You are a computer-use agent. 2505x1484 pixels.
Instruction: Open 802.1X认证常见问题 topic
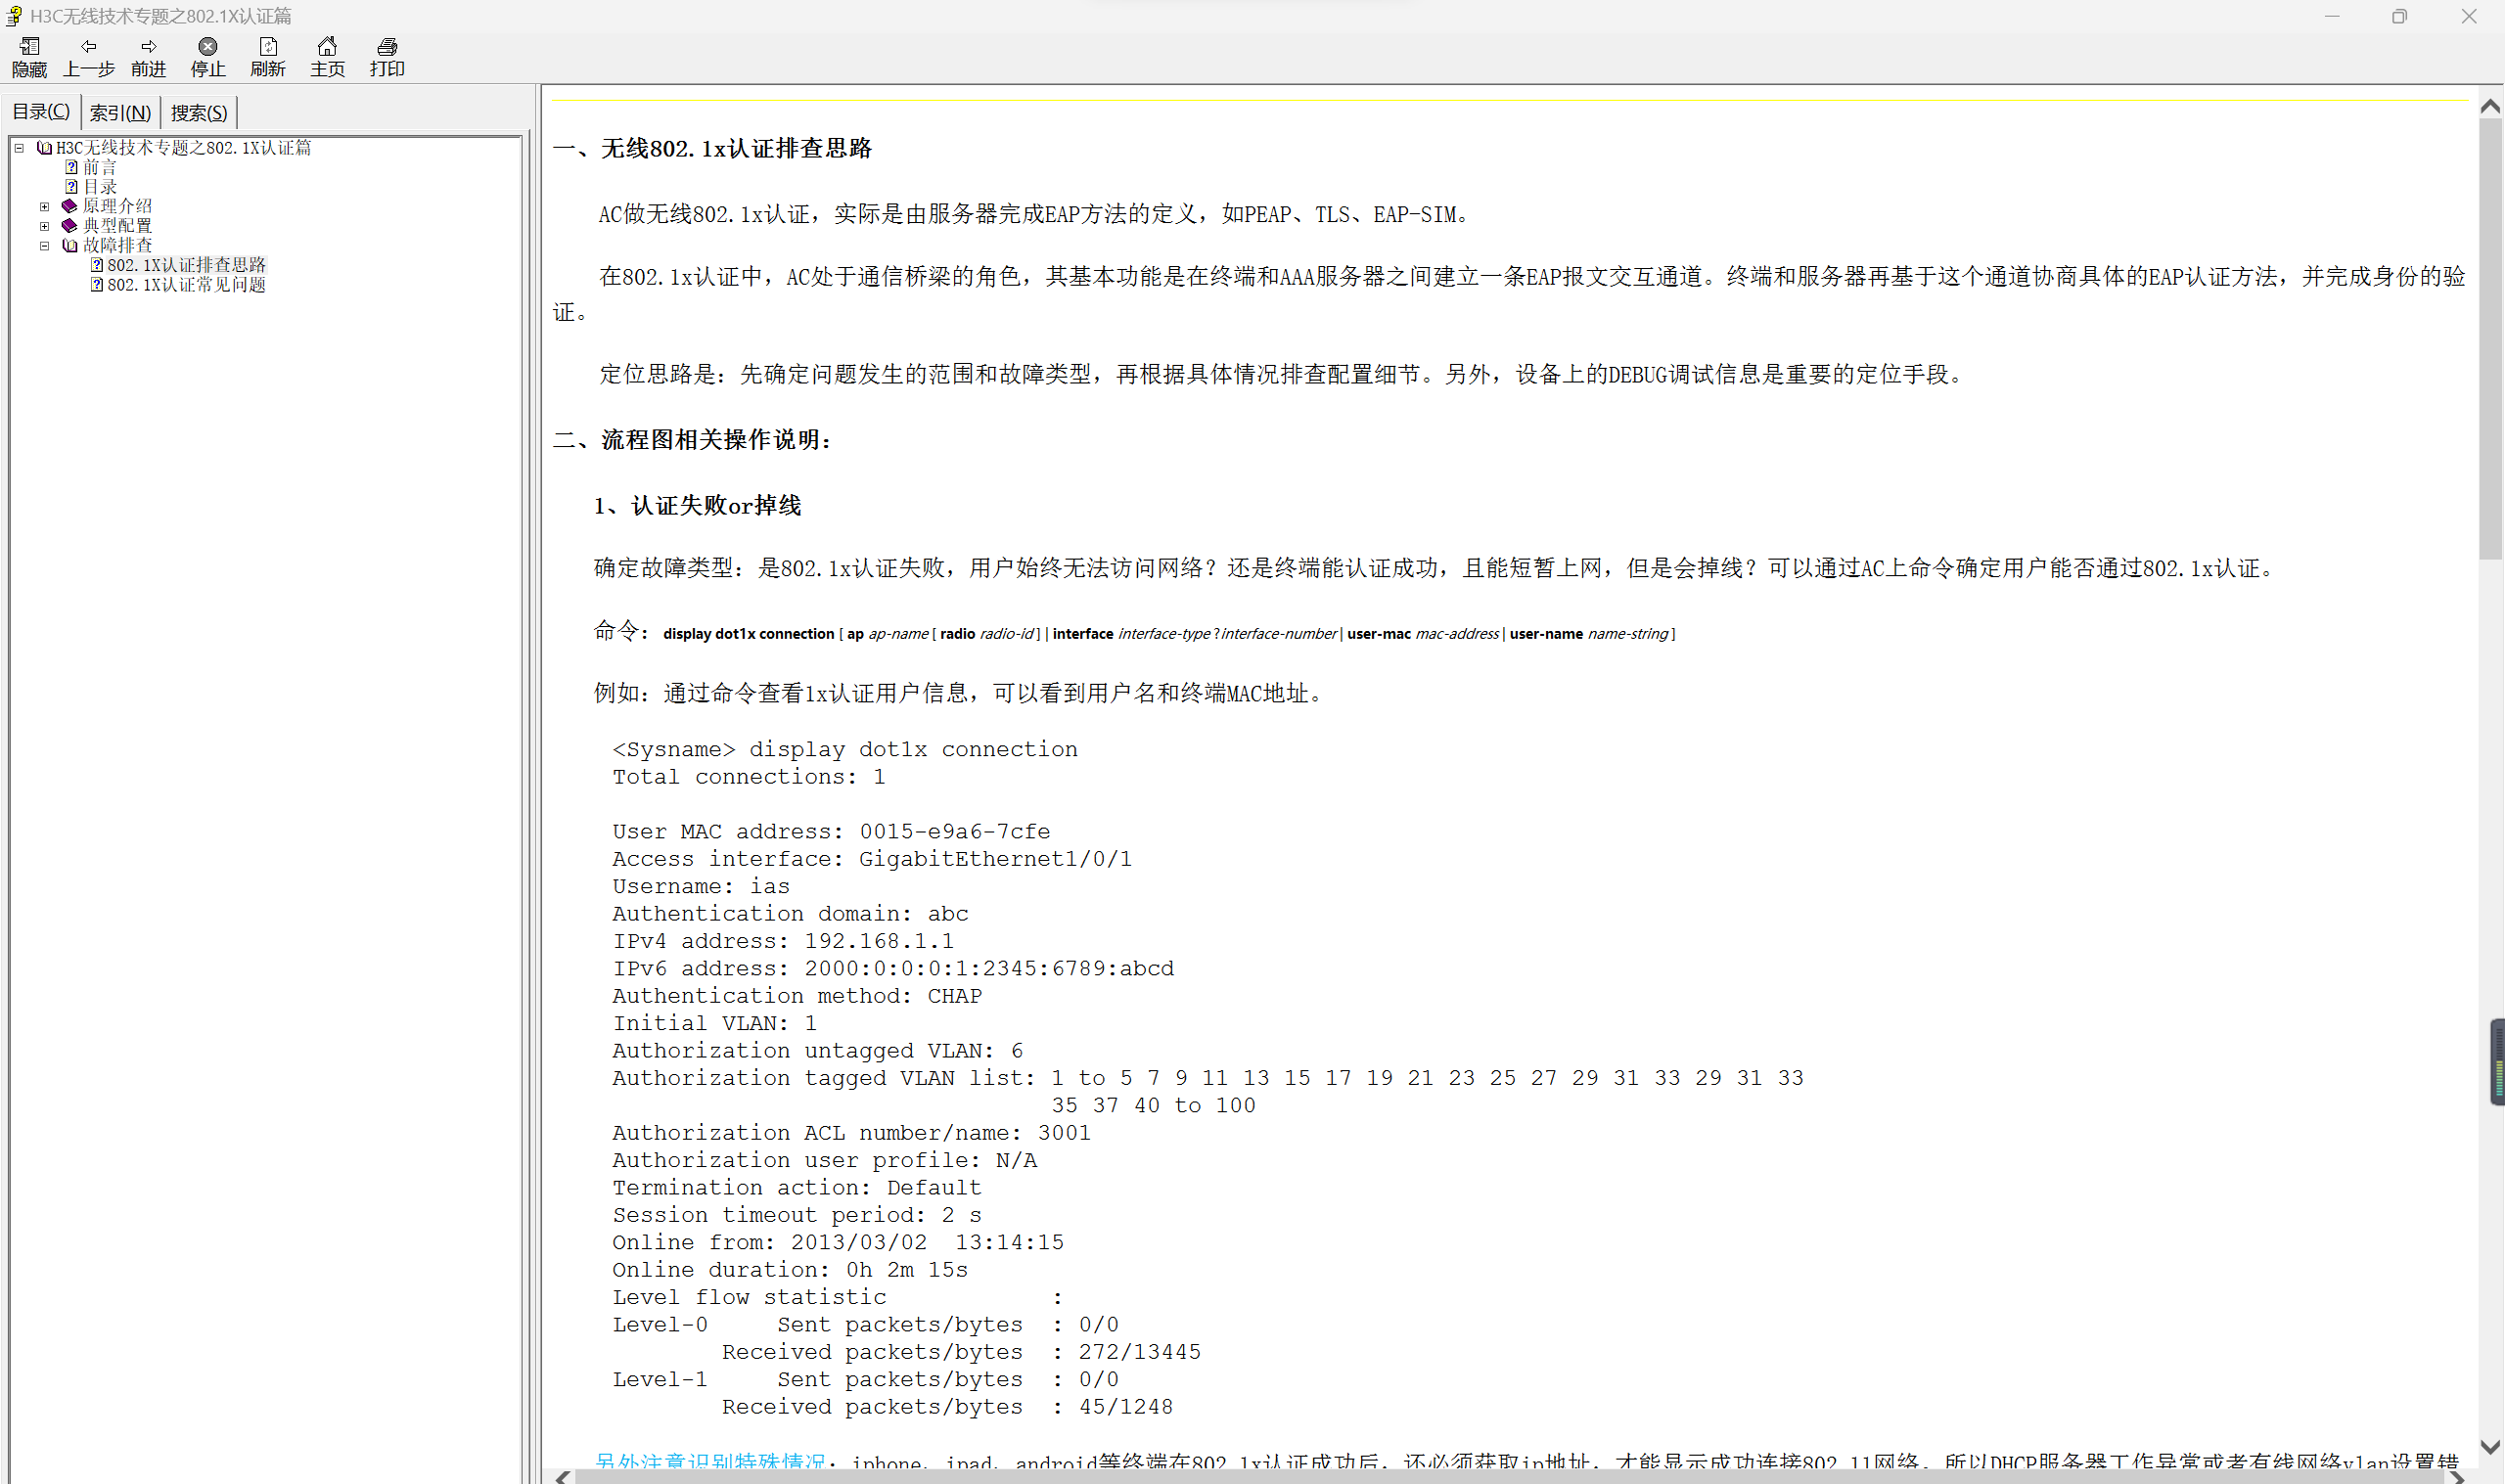[x=186, y=285]
